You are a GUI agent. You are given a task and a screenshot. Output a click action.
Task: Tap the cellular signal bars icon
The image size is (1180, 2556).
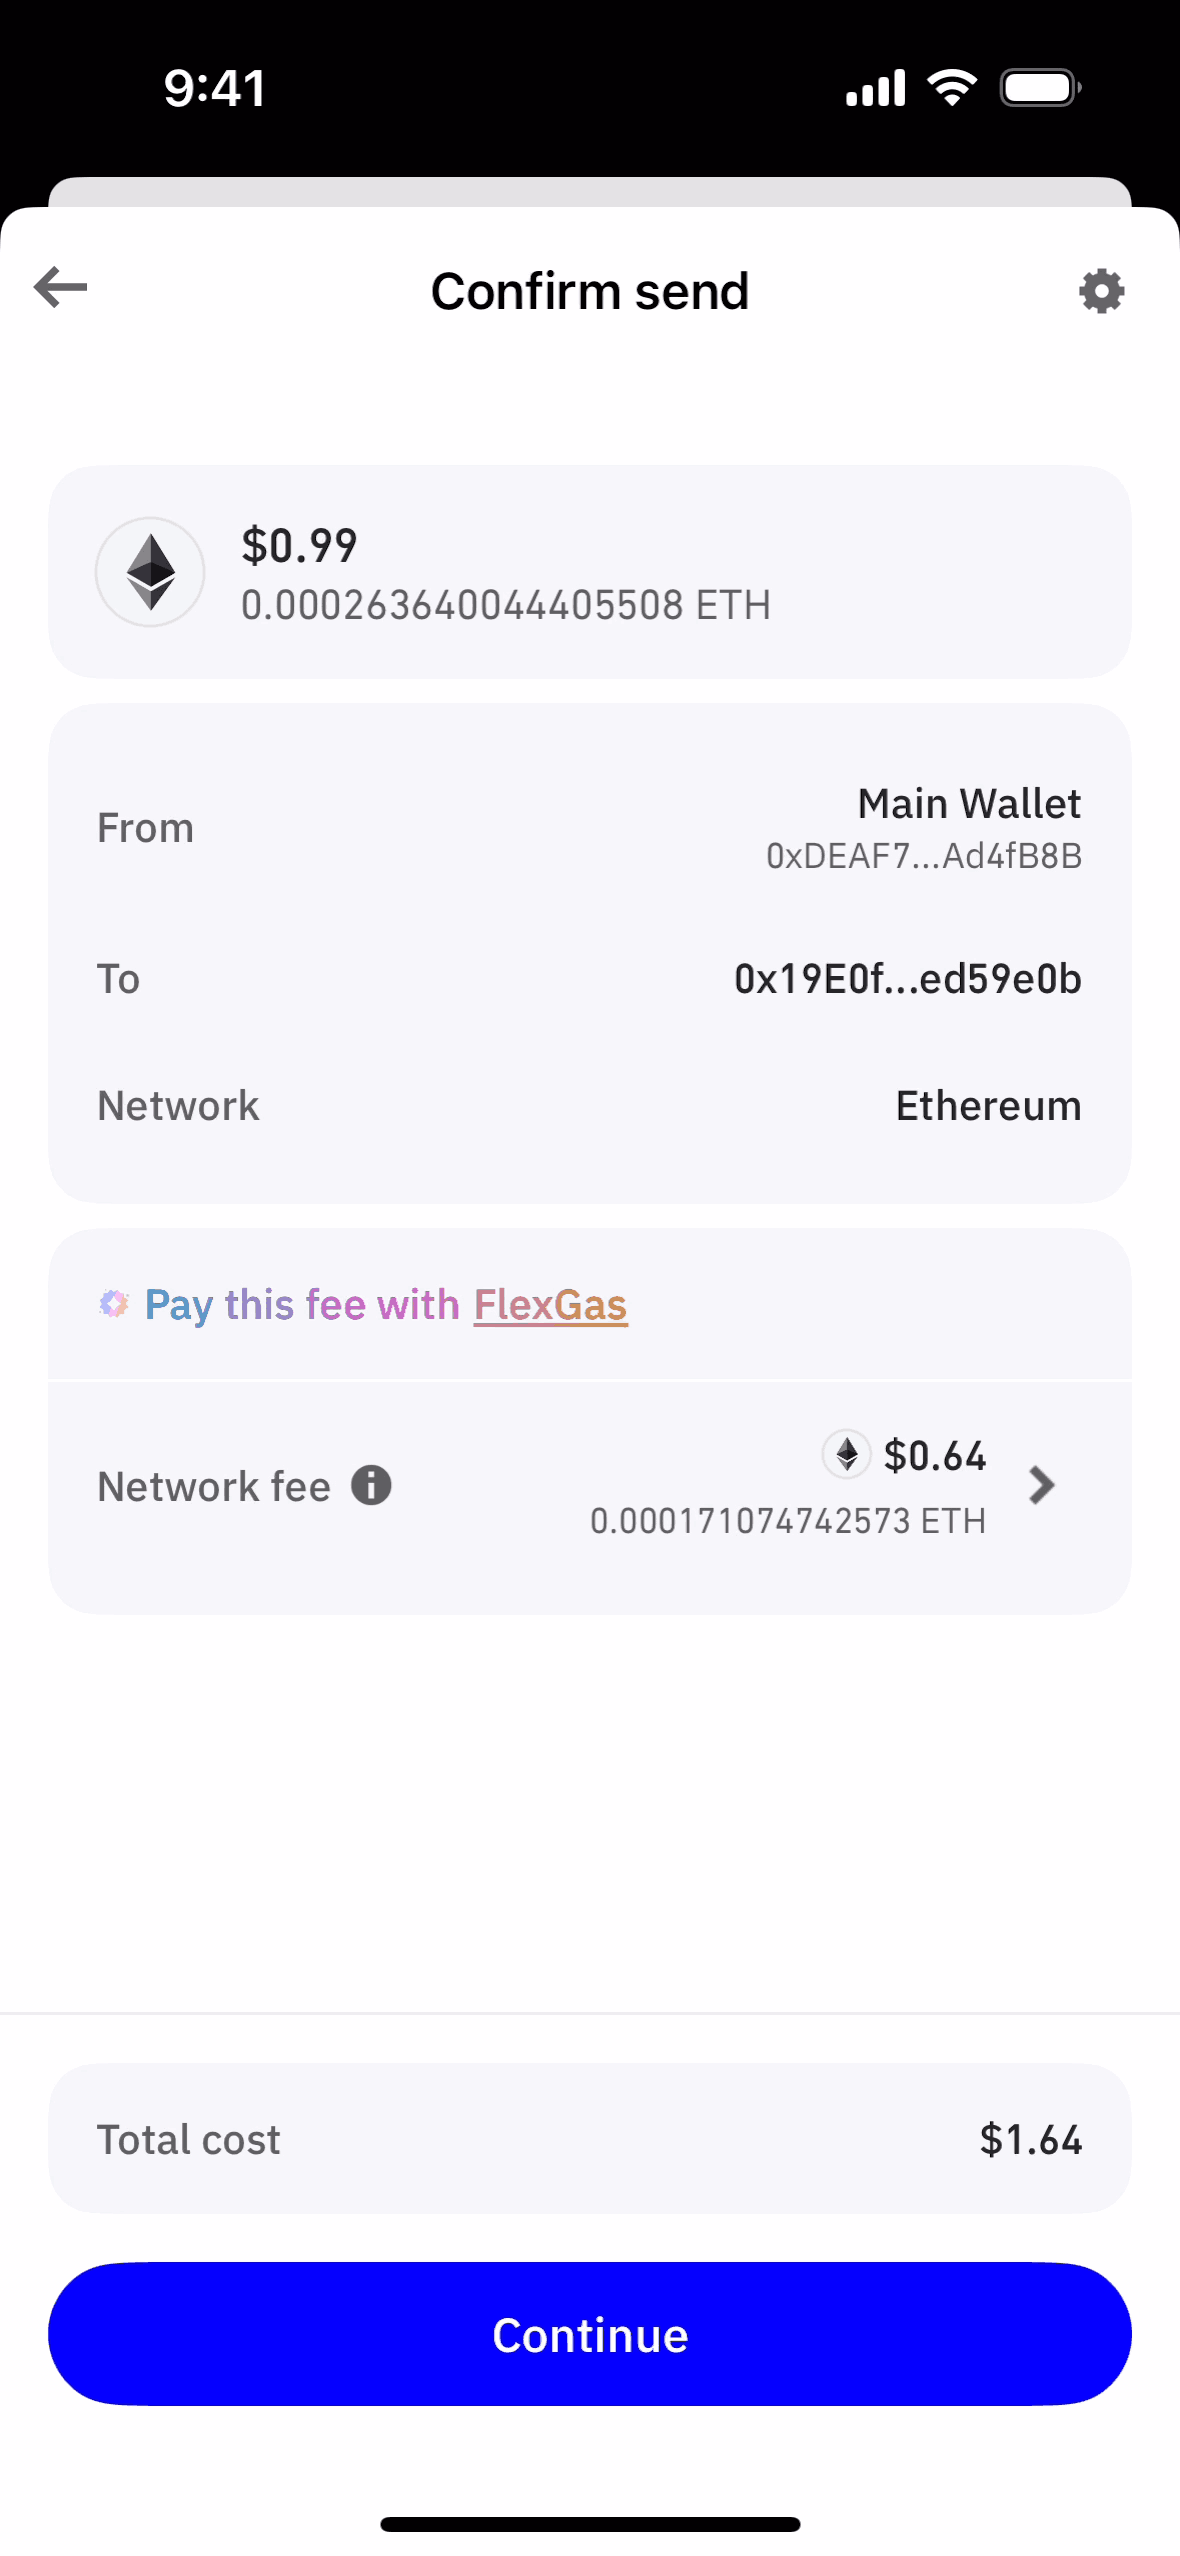875,88
